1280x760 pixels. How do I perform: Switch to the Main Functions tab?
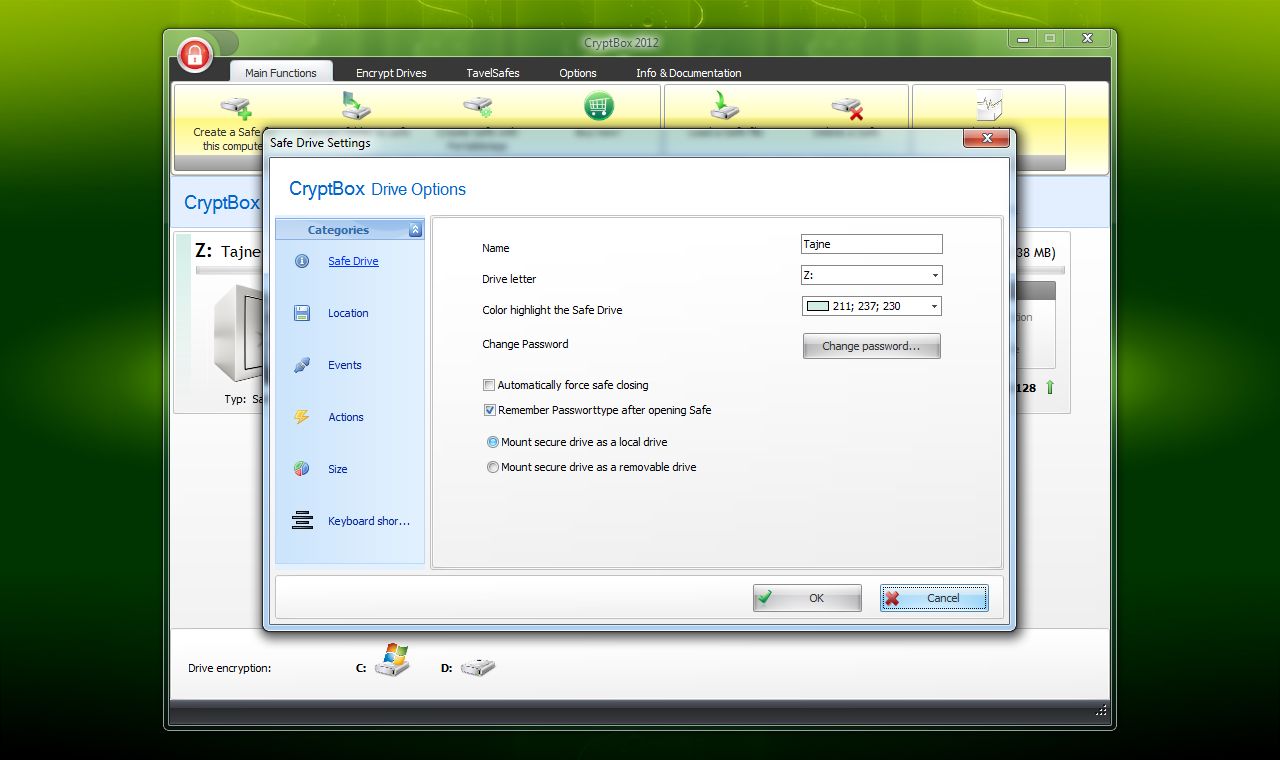[281, 73]
